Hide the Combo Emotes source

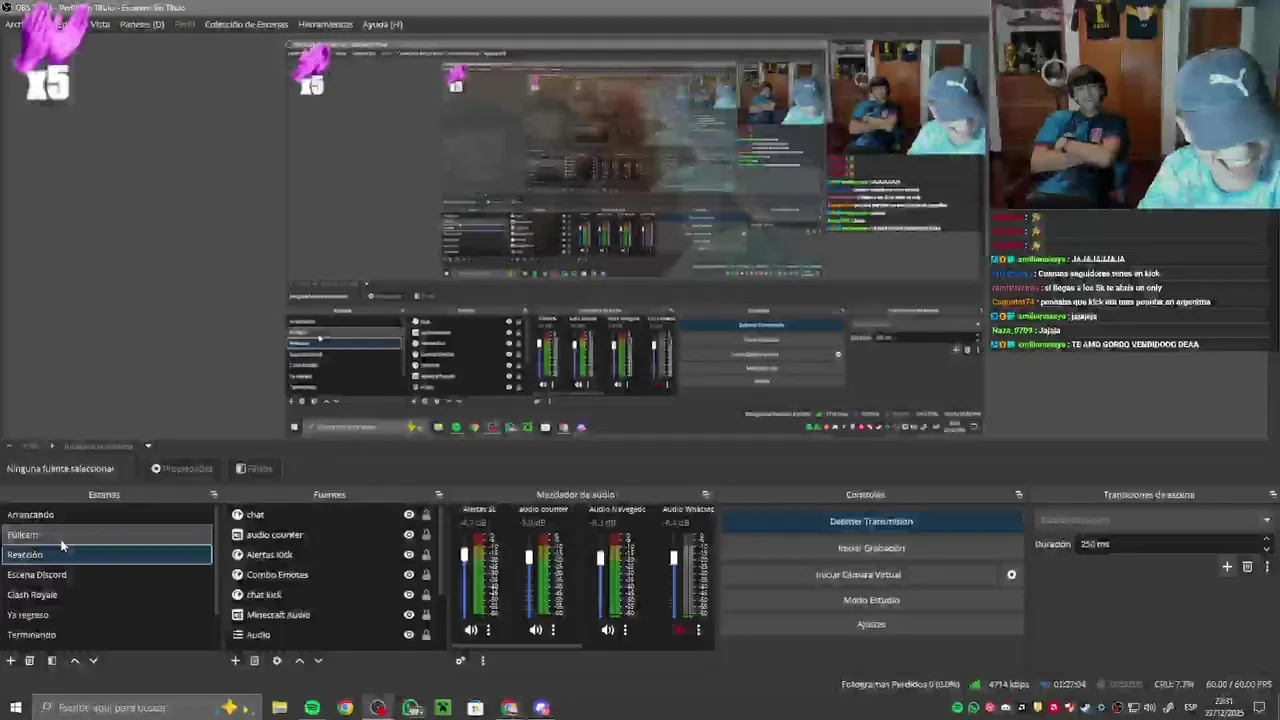click(408, 575)
